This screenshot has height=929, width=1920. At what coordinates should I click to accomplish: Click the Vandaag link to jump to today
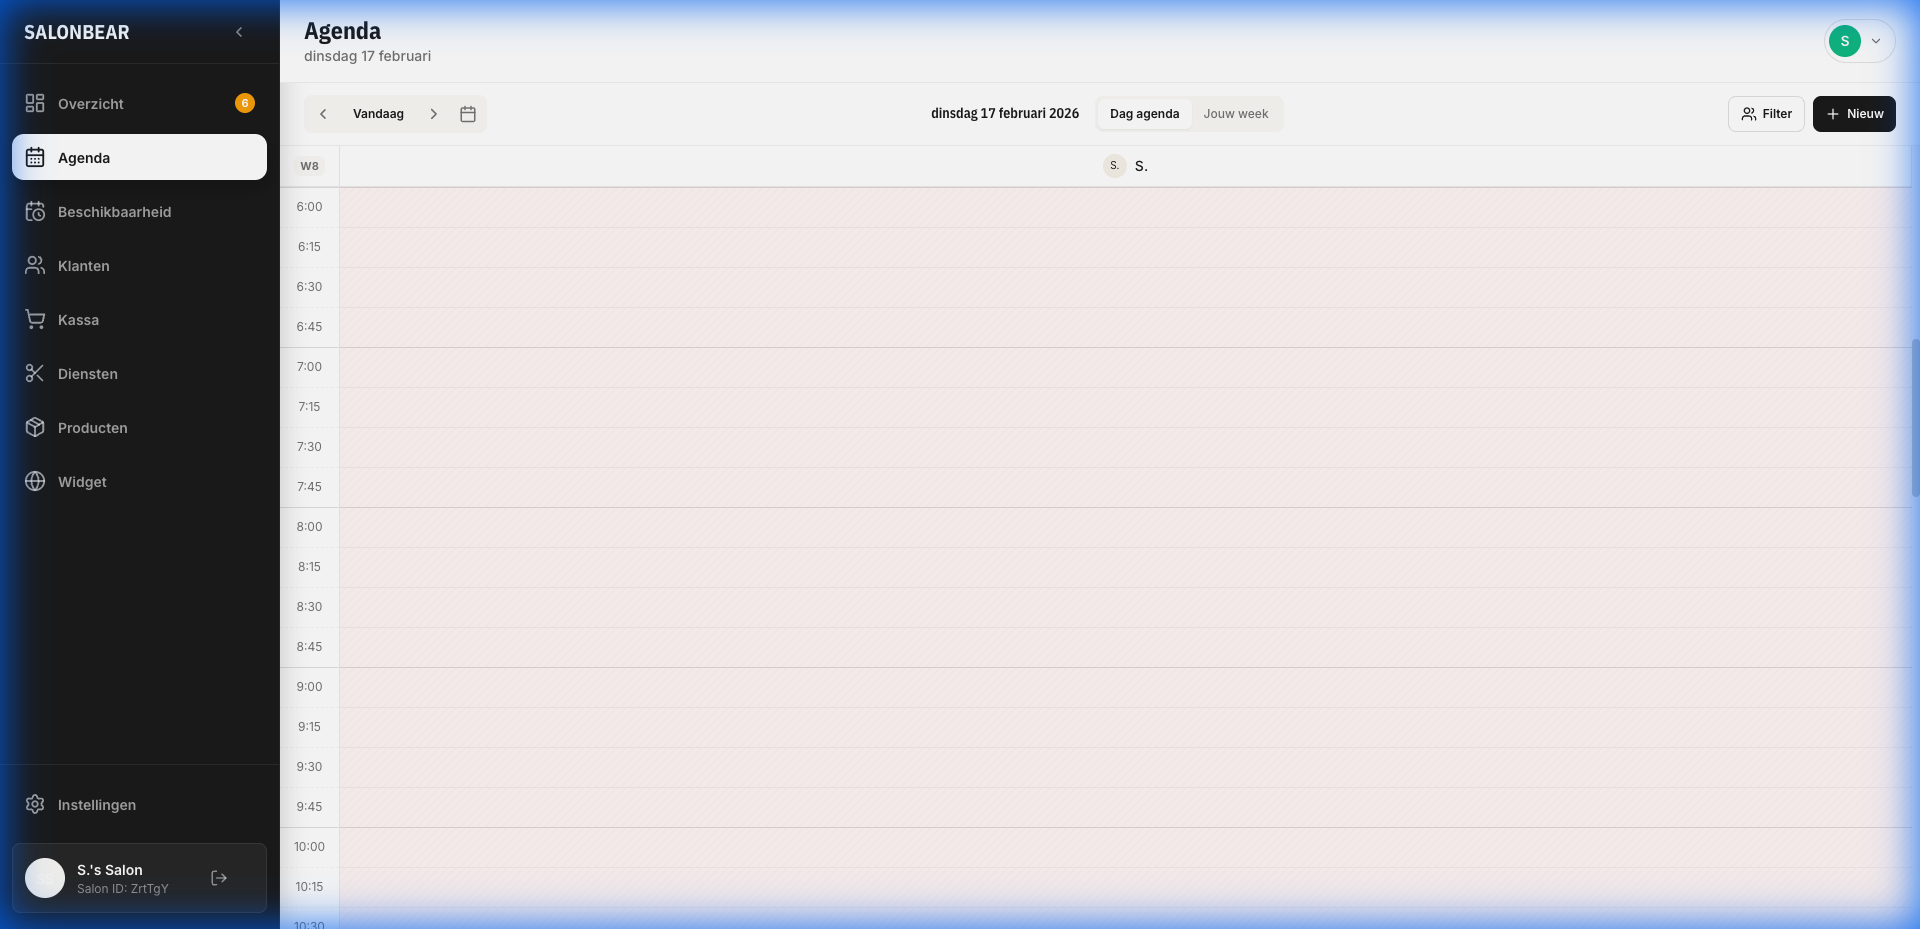pyautogui.click(x=378, y=114)
